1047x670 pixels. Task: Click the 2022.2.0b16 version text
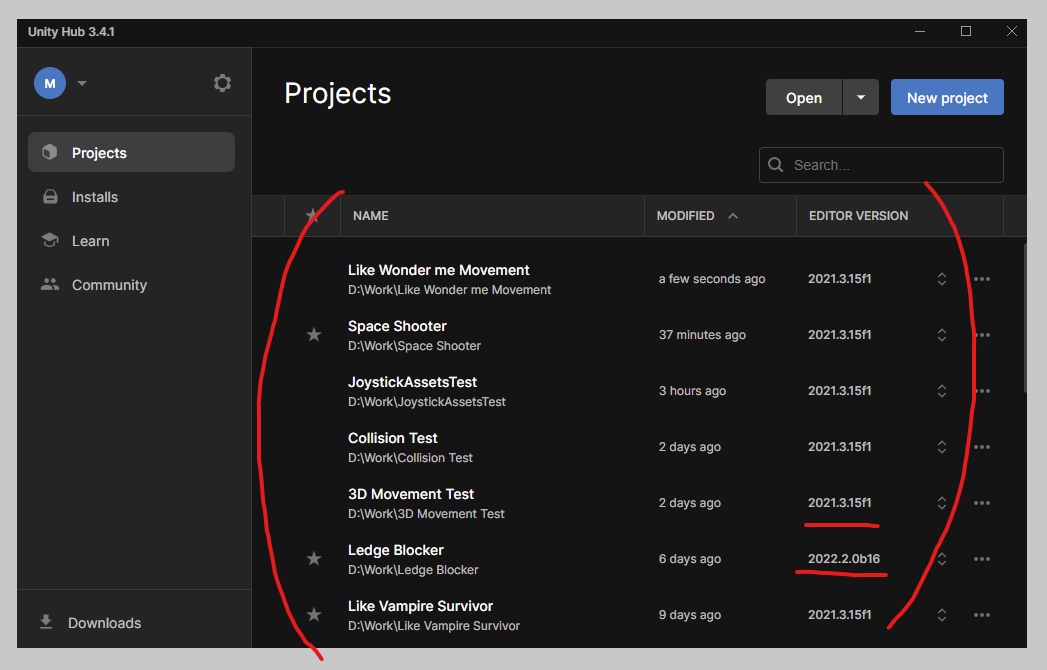click(x=843, y=558)
